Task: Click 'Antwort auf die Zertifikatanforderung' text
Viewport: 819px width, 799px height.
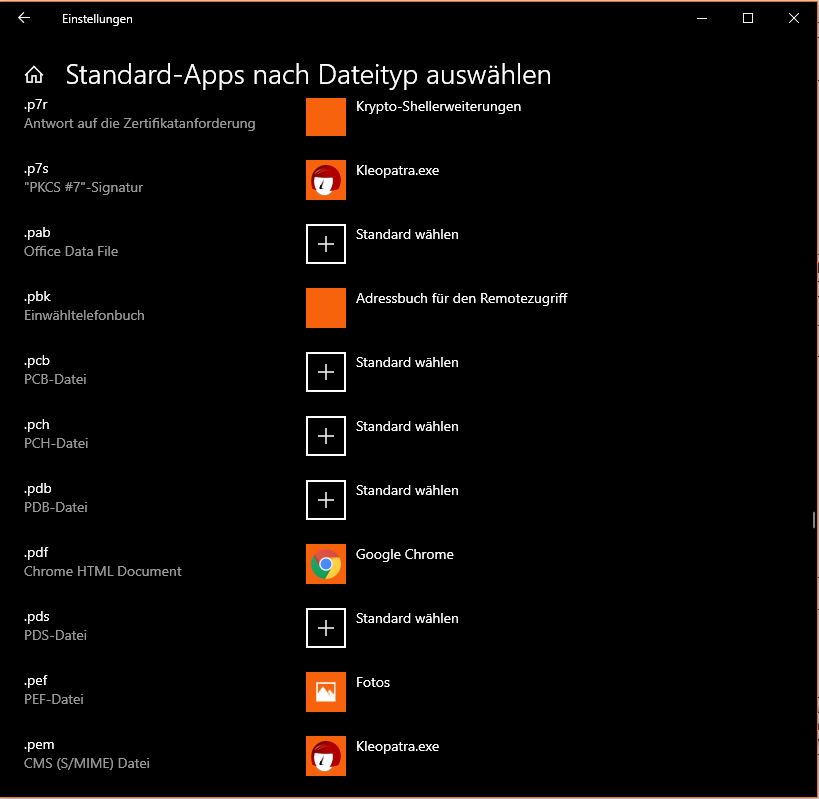Action: pos(139,123)
